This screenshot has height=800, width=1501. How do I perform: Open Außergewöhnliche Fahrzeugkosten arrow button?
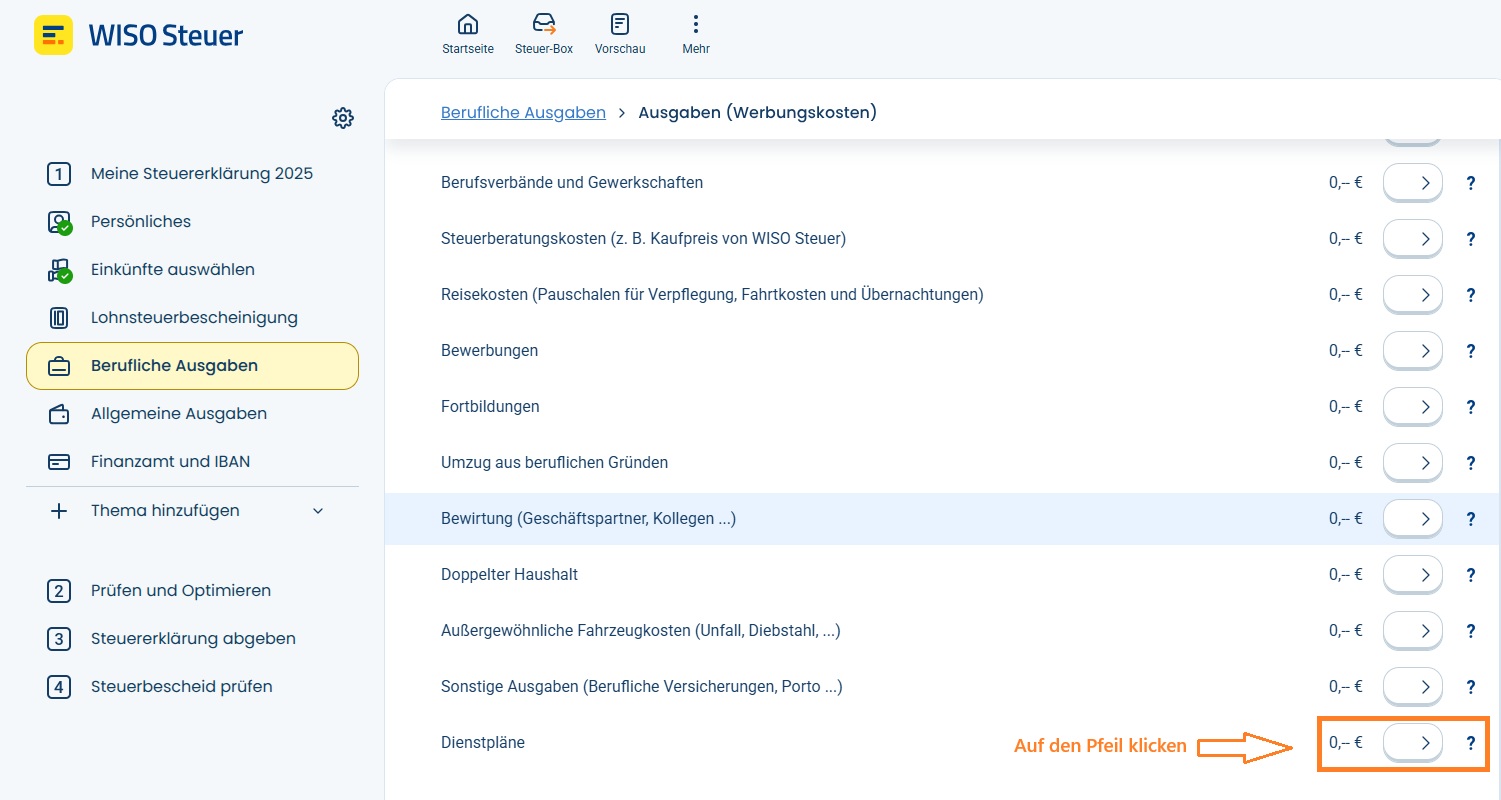(1413, 631)
